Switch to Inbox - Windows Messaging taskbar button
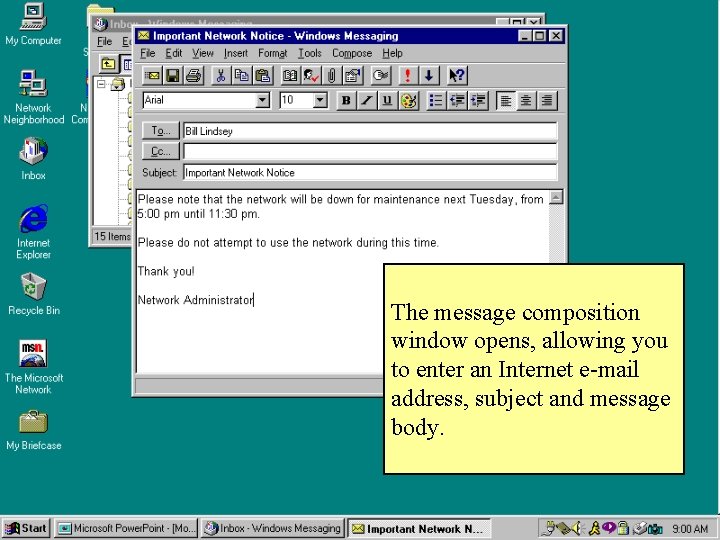Viewport: 720px width, 540px height. [x=273, y=528]
